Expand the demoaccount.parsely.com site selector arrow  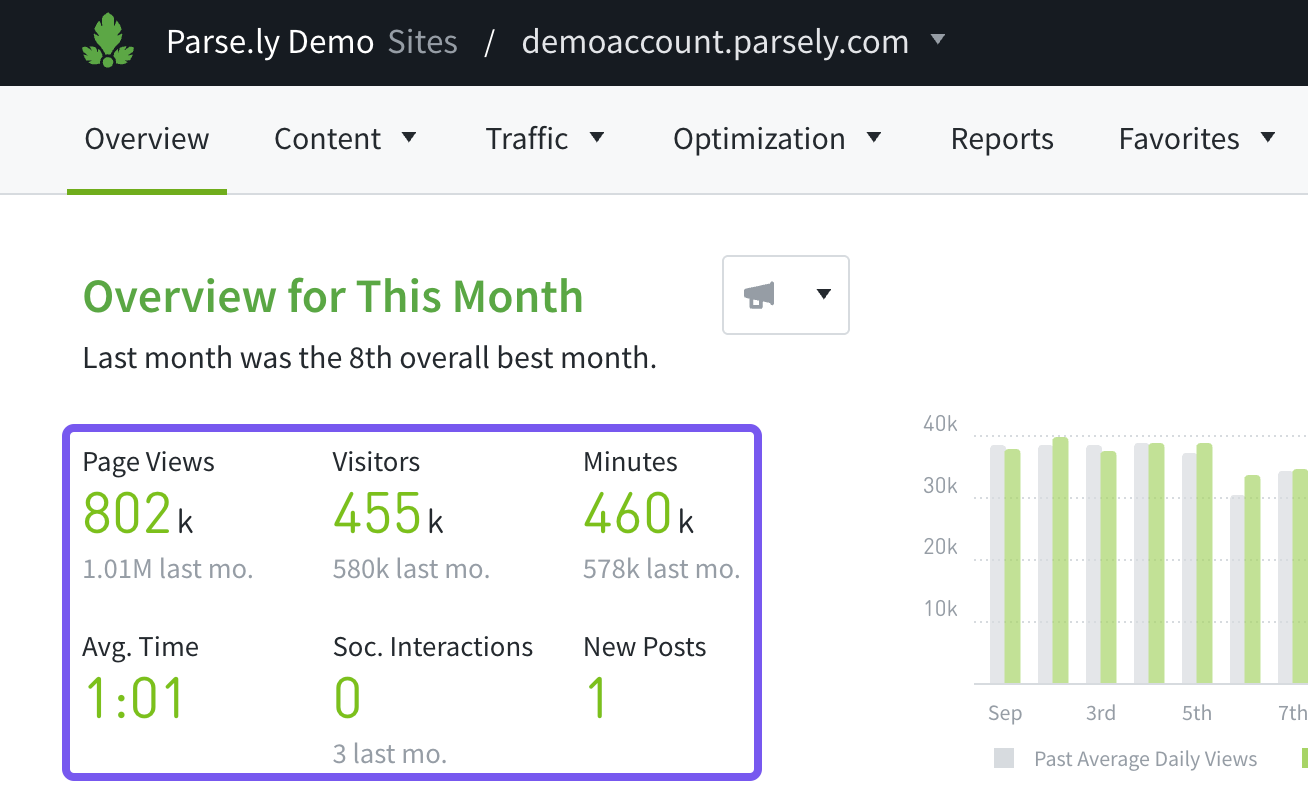click(937, 41)
